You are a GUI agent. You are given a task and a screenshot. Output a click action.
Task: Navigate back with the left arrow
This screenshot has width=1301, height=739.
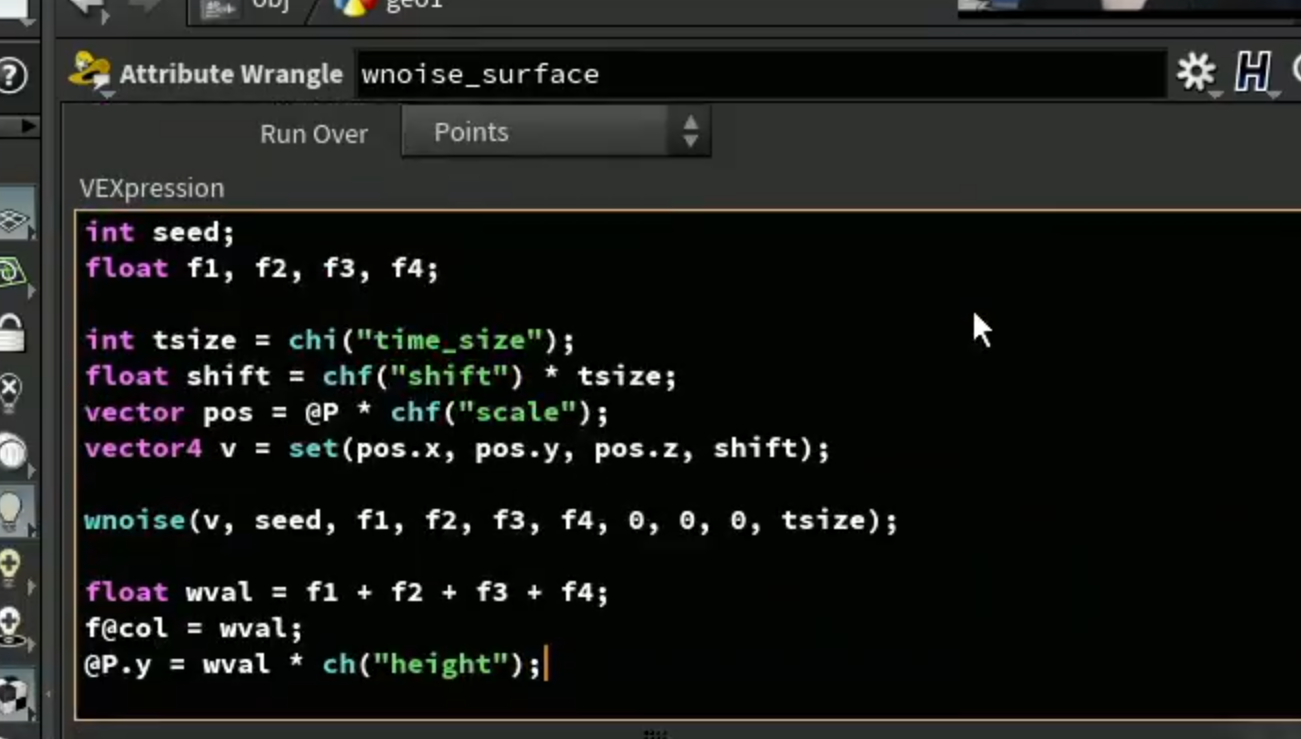pos(87,8)
